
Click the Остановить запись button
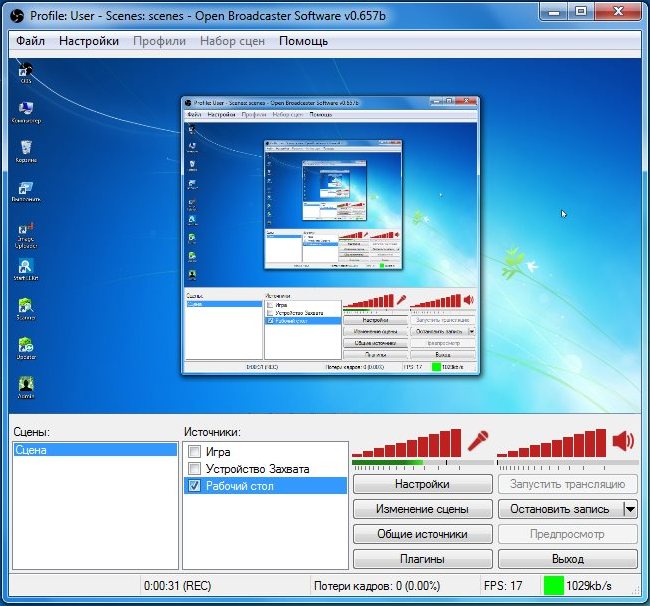pos(560,509)
